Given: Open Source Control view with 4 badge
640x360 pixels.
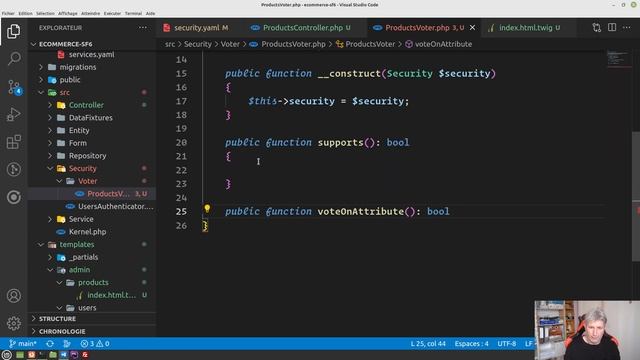Looking at the screenshot, I should [14, 87].
